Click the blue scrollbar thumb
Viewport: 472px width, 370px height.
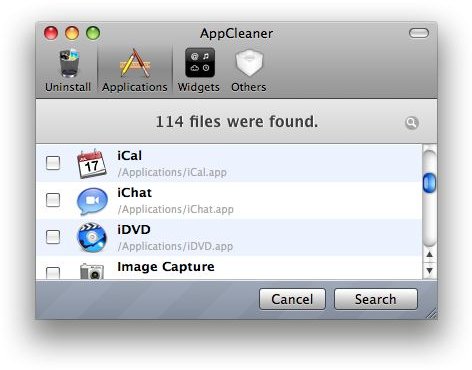click(429, 183)
